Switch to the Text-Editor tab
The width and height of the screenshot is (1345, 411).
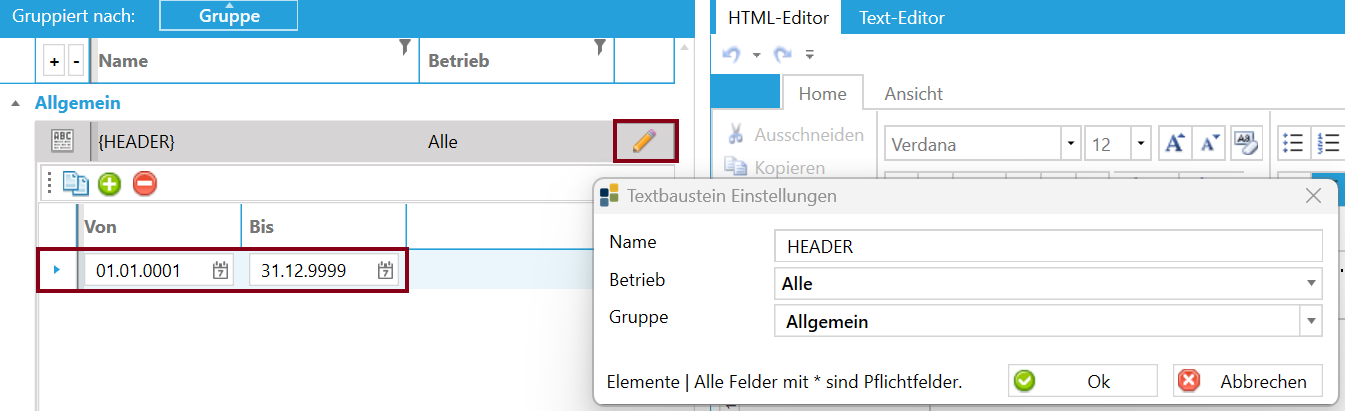click(x=902, y=17)
